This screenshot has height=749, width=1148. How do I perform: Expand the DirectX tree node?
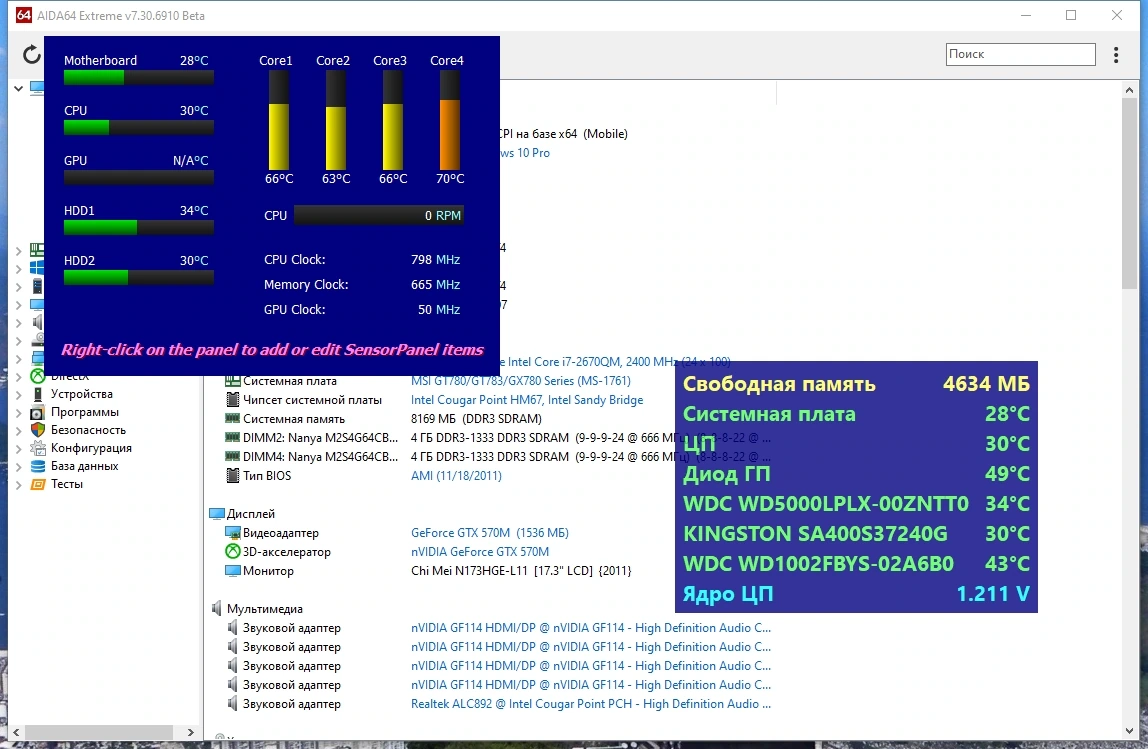coord(18,378)
